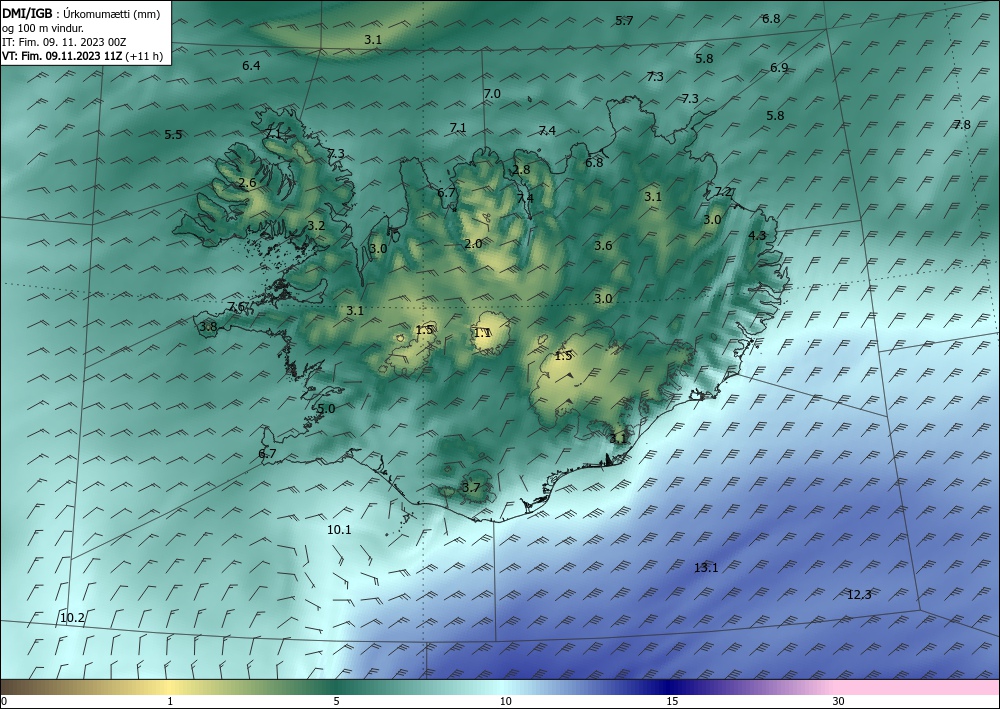Select the 3.6 value in the northeast highlands
The height and width of the screenshot is (709, 1000).
coord(603,245)
